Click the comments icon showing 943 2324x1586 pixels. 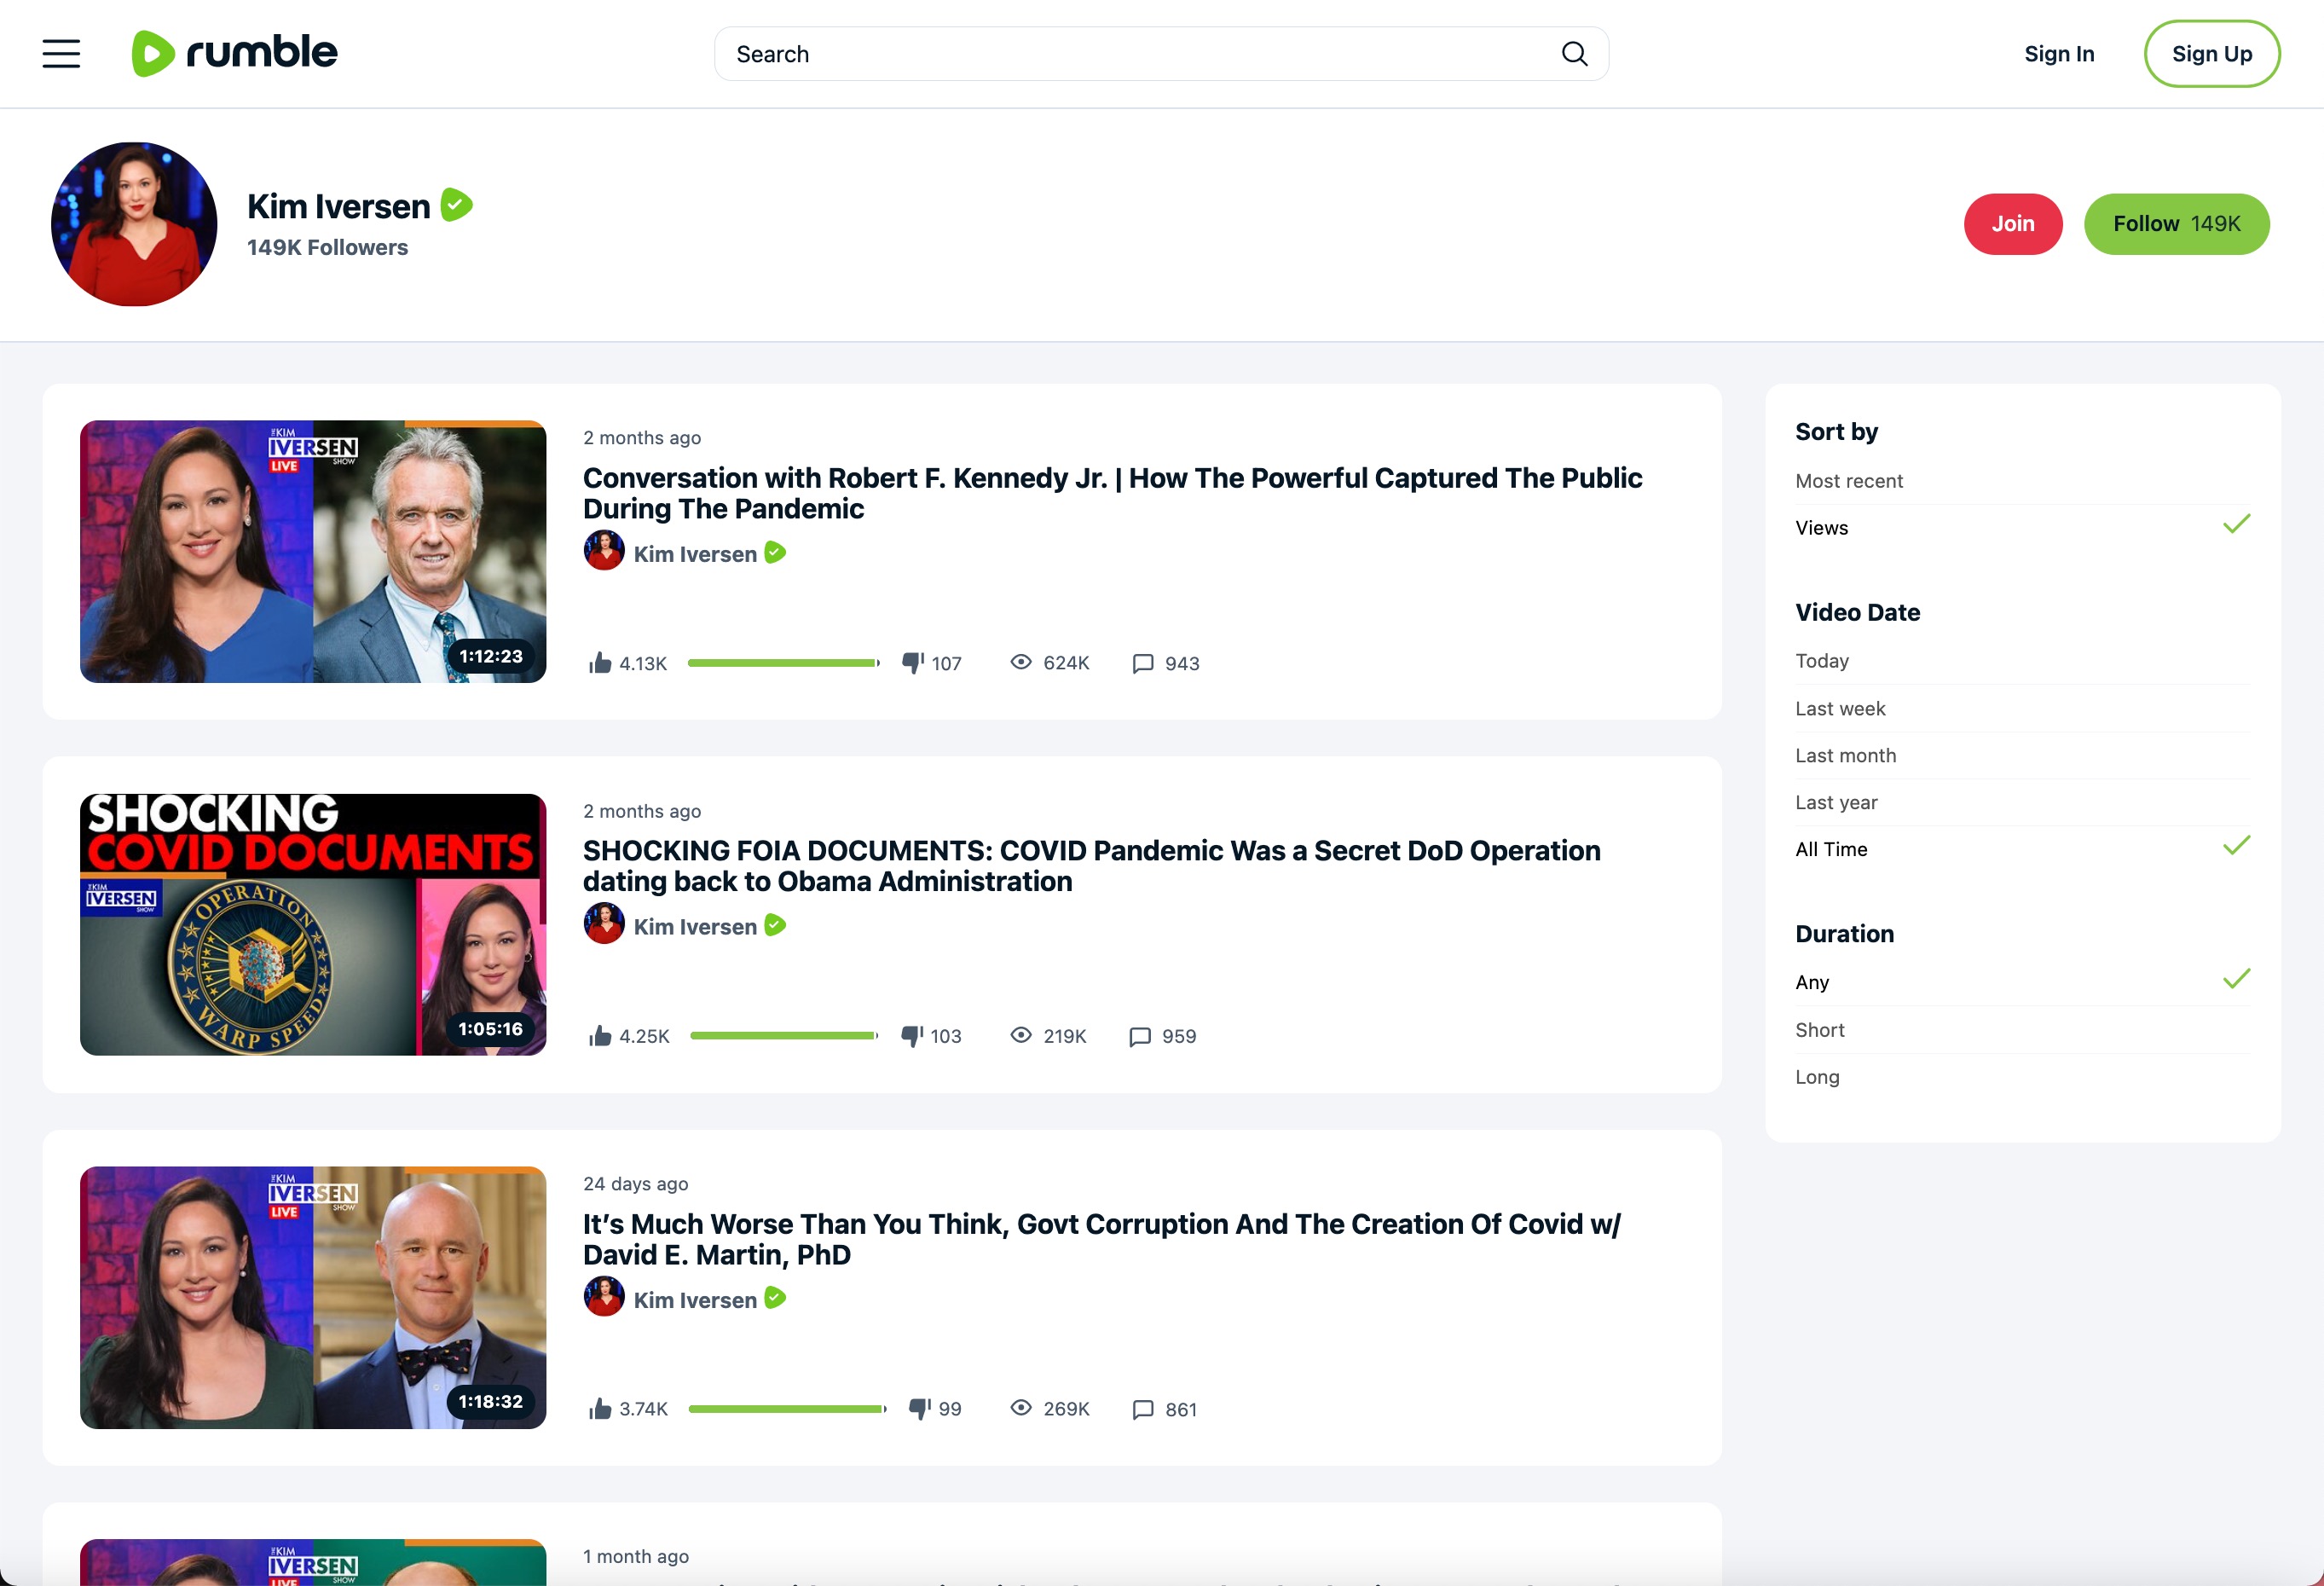click(x=1143, y=663)
